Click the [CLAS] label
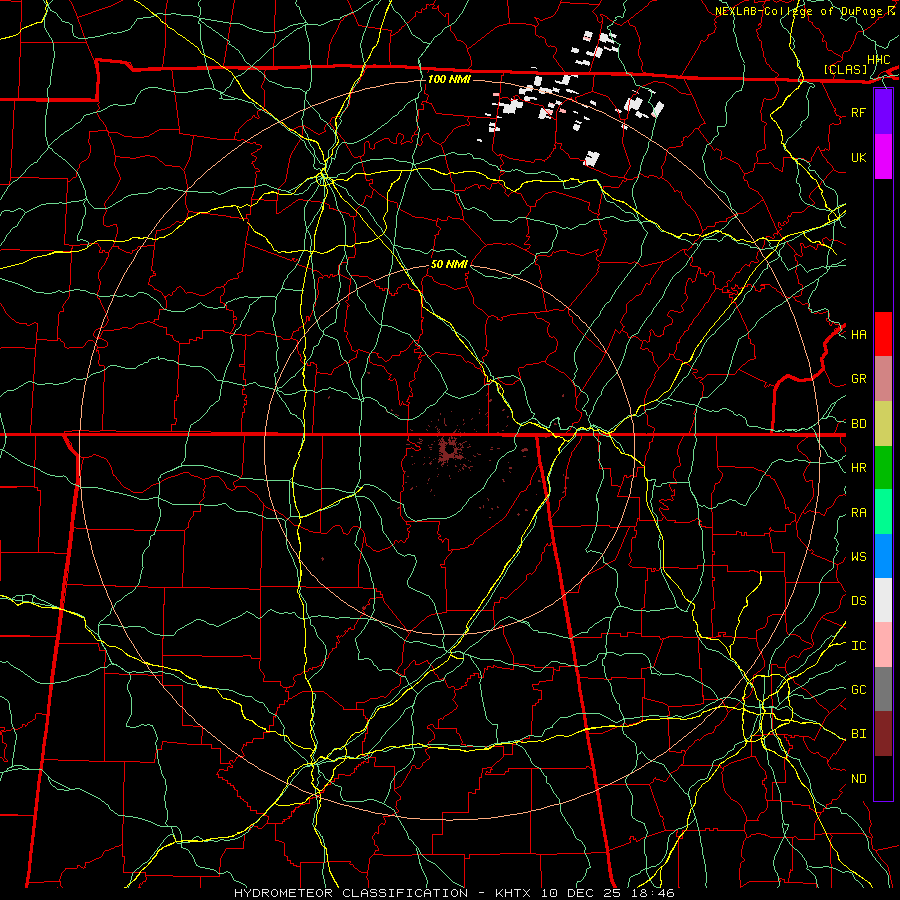Image resolution: width=900 pixels, height=900 pixels. click(845, 69)
